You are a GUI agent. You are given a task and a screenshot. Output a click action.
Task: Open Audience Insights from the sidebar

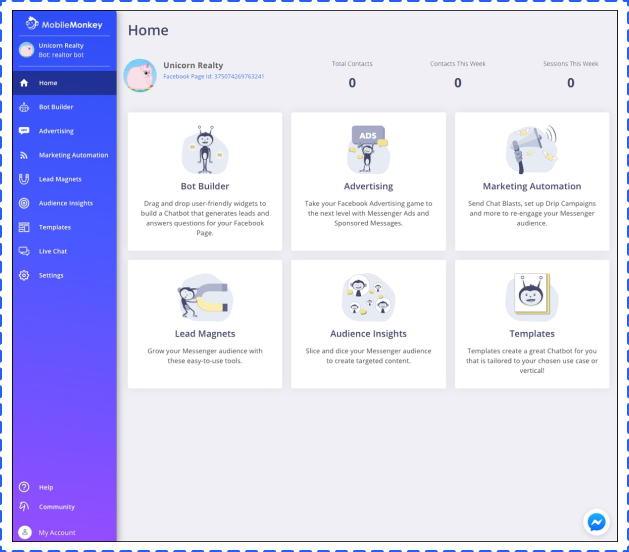[x=65, y=203]
